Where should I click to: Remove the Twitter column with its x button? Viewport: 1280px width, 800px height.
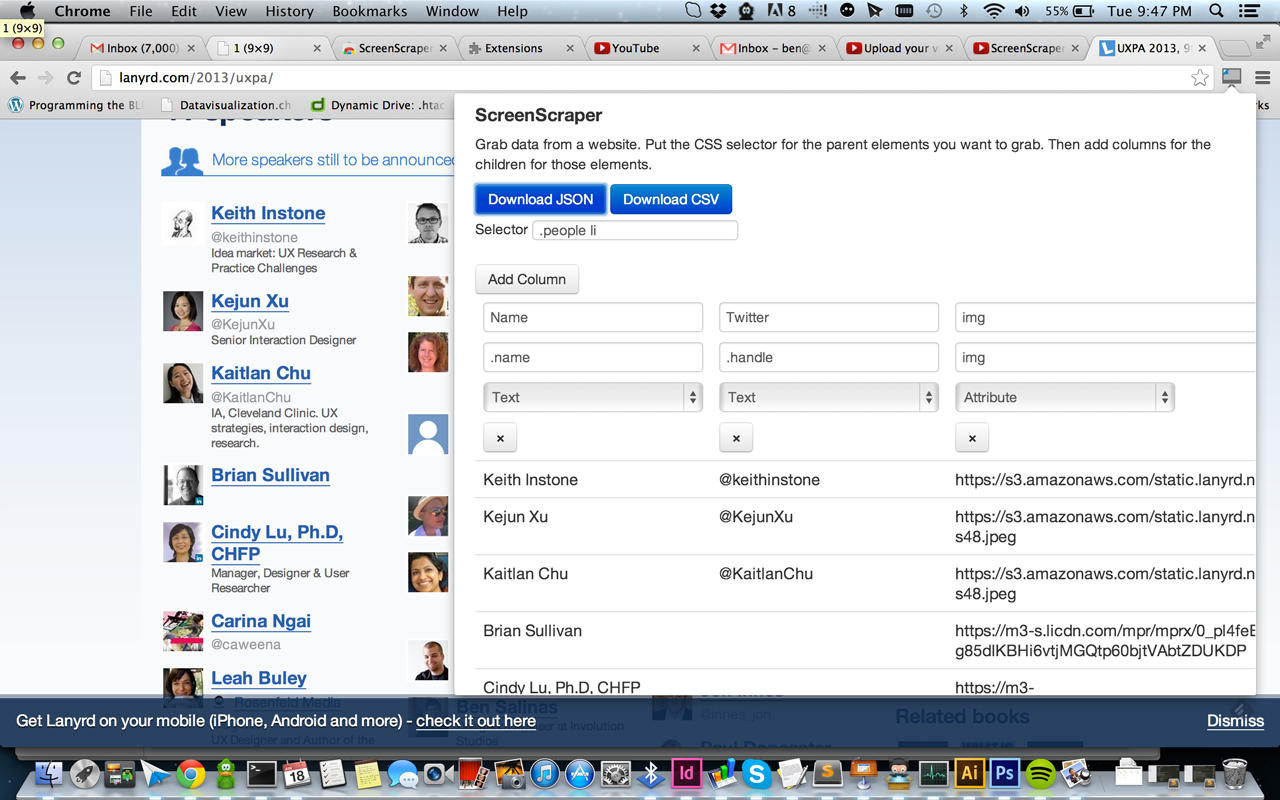tap(736, 438)
